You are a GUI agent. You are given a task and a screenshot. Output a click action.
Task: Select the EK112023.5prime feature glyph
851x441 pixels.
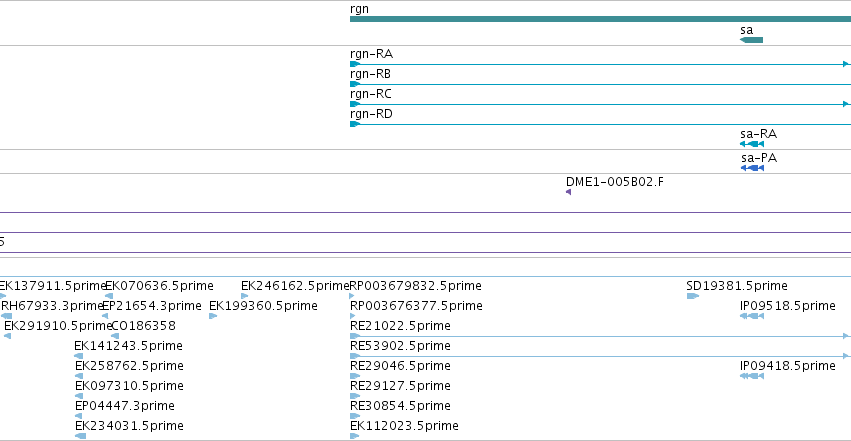(354, 436)
